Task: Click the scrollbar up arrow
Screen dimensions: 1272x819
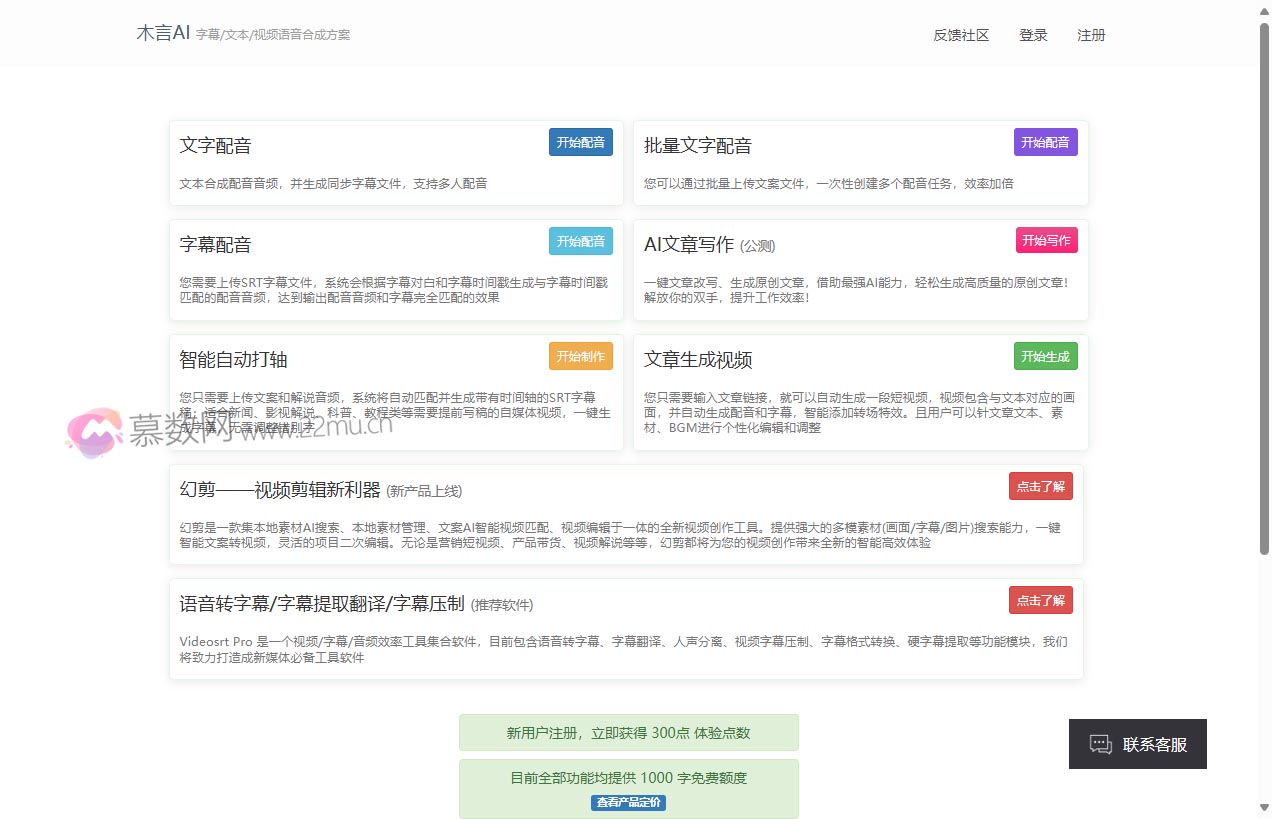Action: point(1264,9)
